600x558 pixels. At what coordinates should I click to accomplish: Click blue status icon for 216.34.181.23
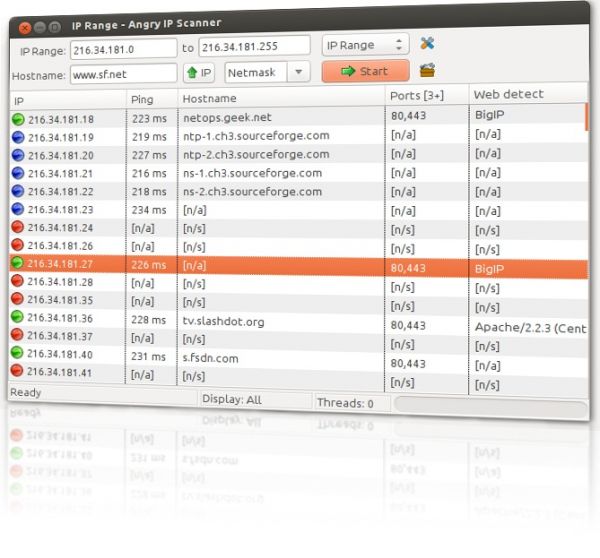18,210
